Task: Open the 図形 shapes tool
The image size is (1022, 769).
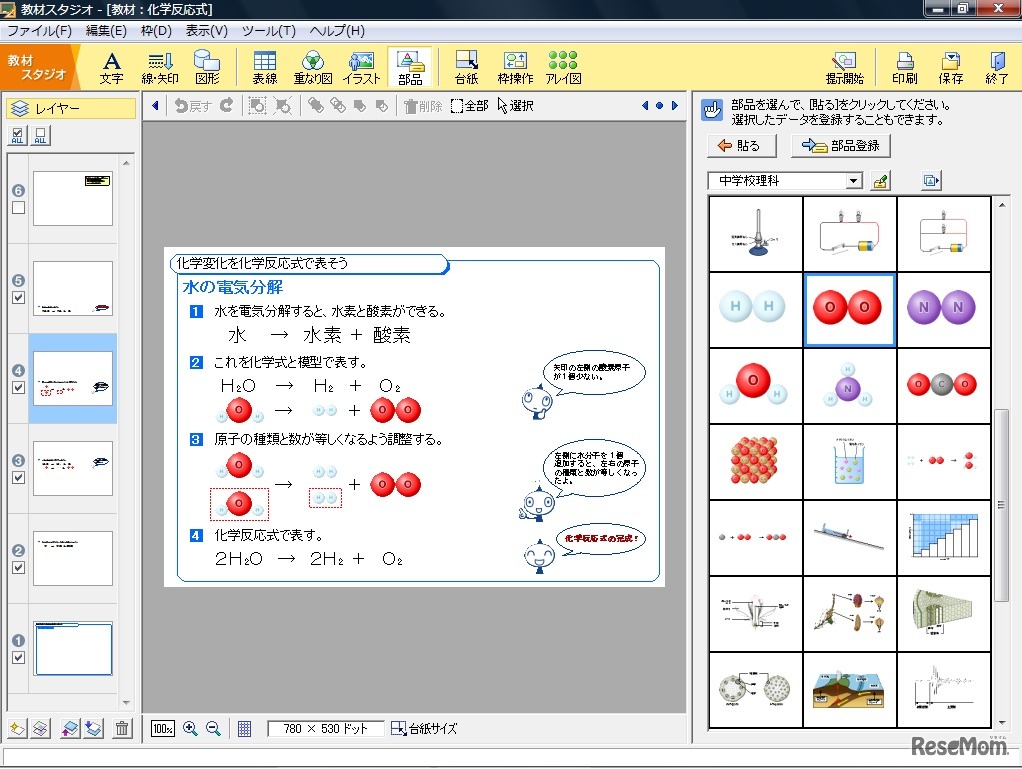Action: tap(207, 67)
